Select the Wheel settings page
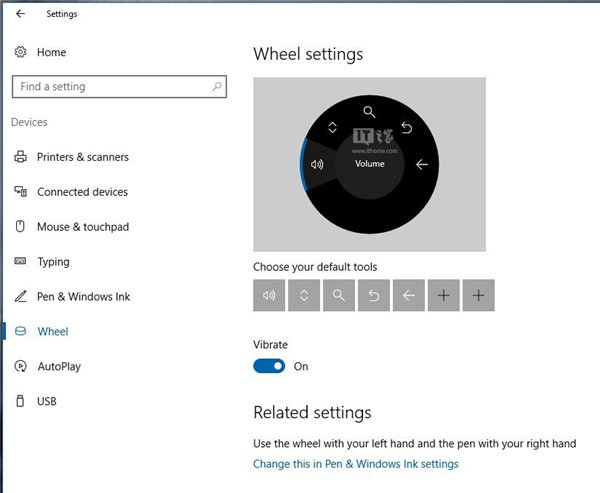Screen dimensions: 600x493 point(53,331)
